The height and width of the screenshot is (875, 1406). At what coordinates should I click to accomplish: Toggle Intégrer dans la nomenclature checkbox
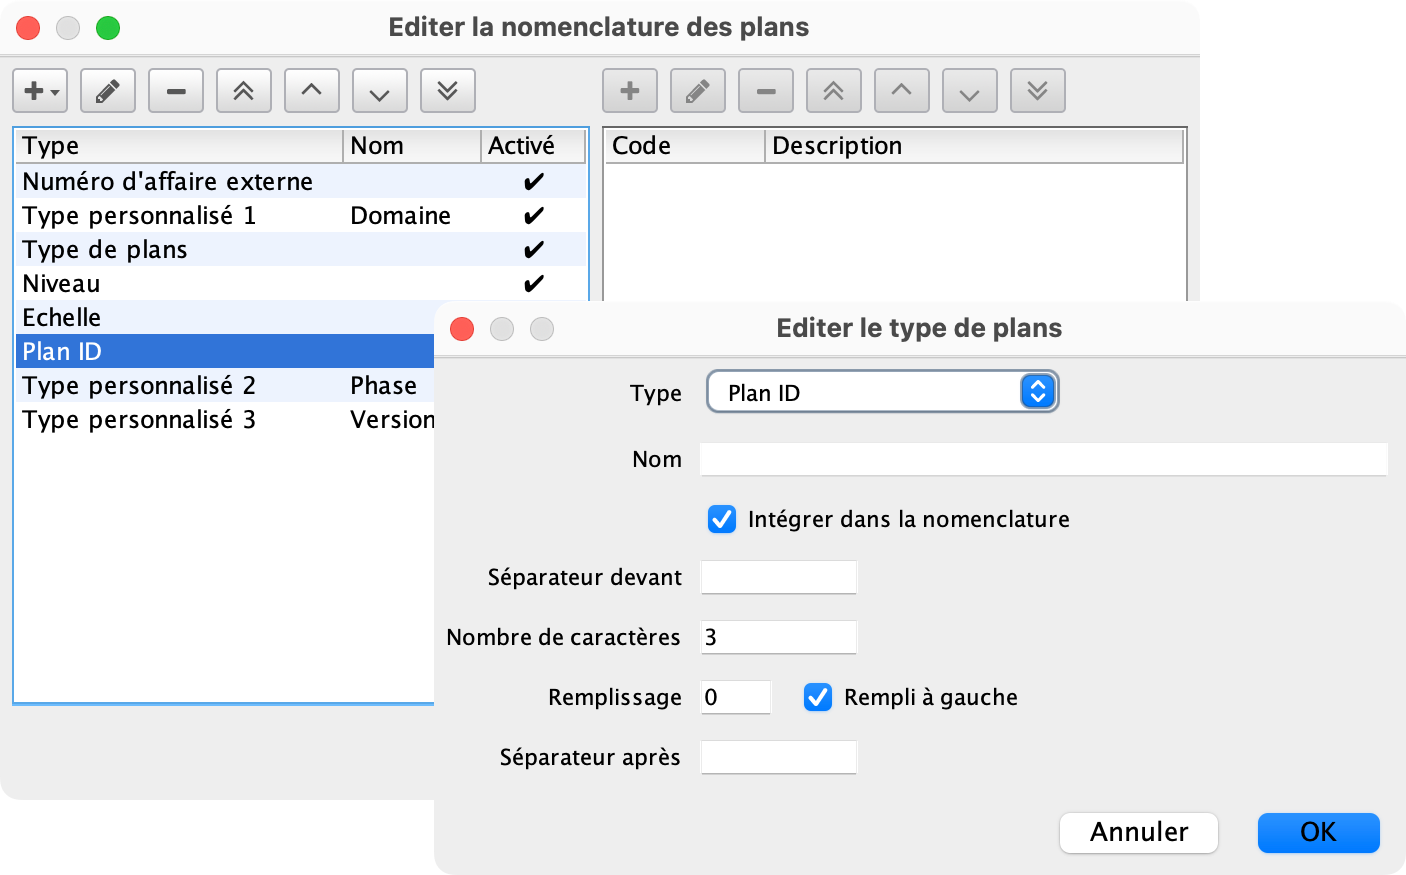[722, 519]
